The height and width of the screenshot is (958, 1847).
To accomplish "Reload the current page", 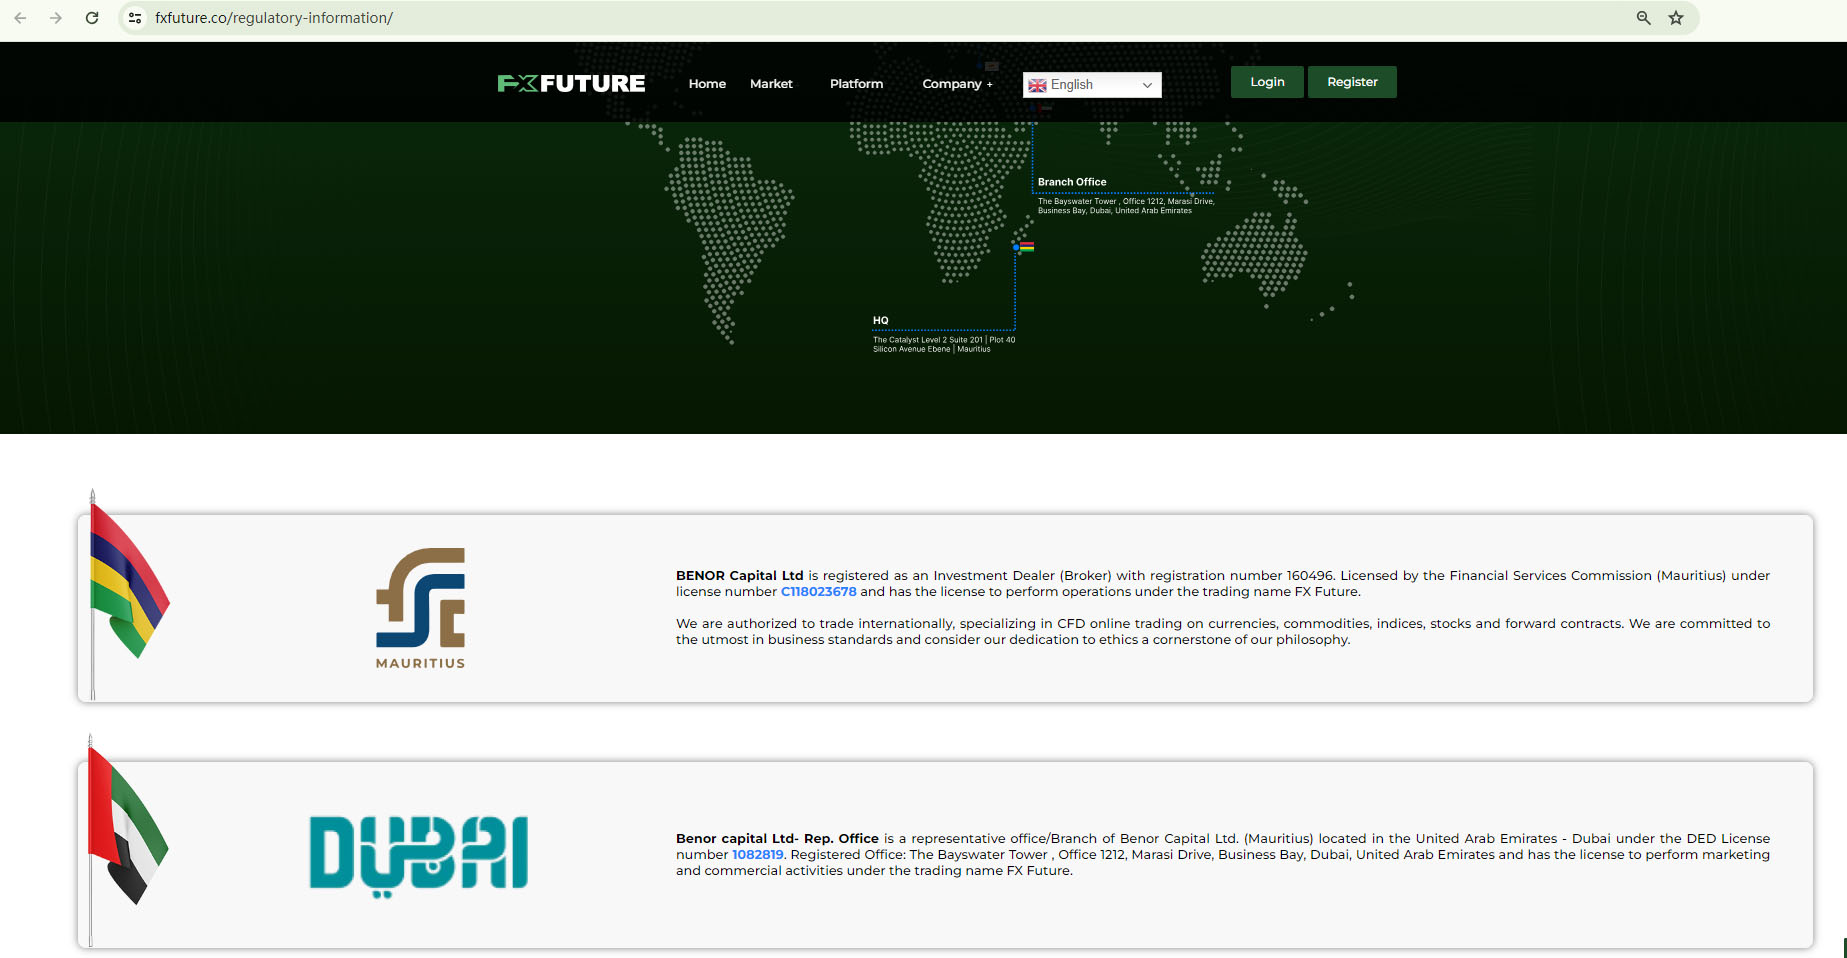I will point(92,18).
